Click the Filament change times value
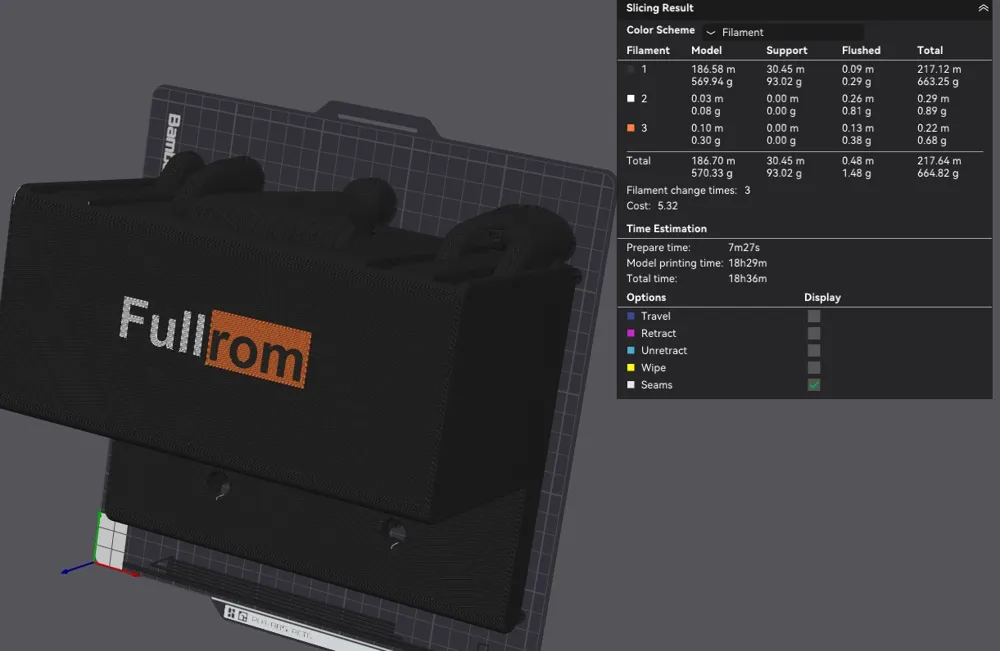This screenshot has height=651, width=1000. click(x=747, y=190)
